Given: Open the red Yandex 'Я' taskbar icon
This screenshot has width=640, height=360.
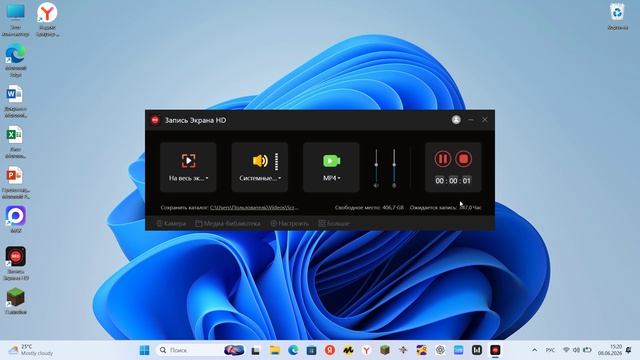Looking at the screenshot, I should [x=330, y=350].
